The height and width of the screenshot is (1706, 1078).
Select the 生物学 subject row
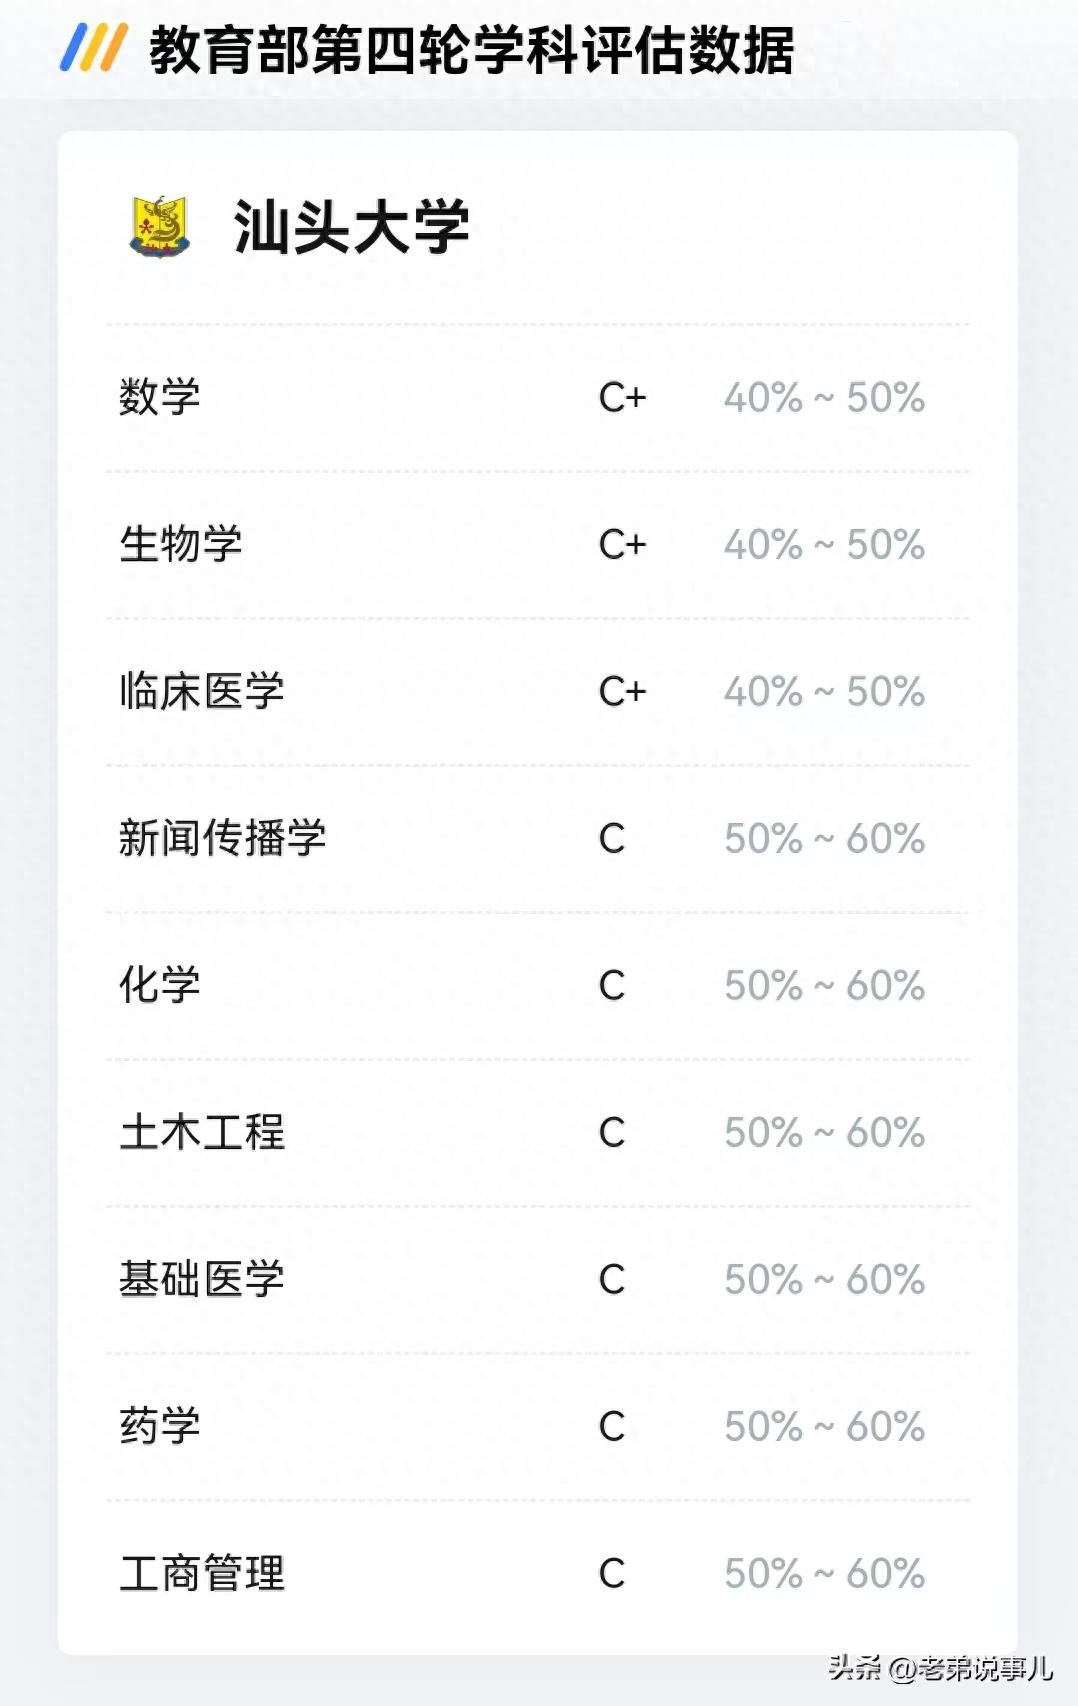pyautogui.click(x=181, y=544)
